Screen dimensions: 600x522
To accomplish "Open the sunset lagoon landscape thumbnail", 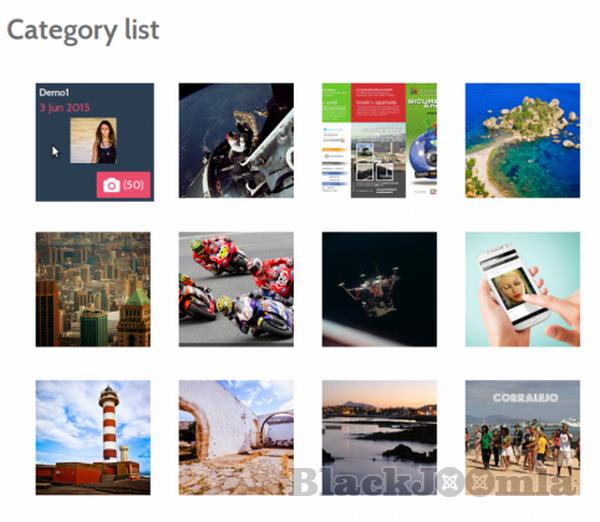I will pos(379,437).
